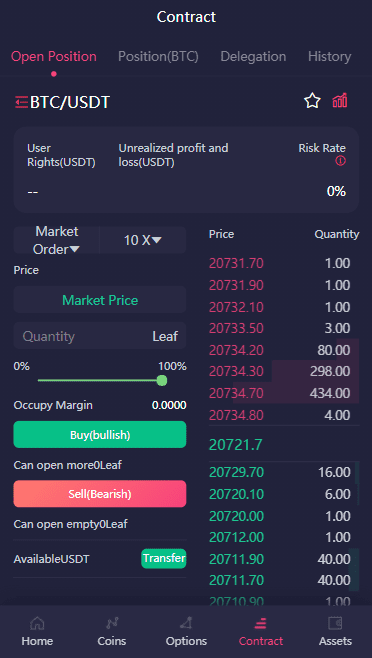Add BTC/USDT to favorites with star icon

(312, 101)
